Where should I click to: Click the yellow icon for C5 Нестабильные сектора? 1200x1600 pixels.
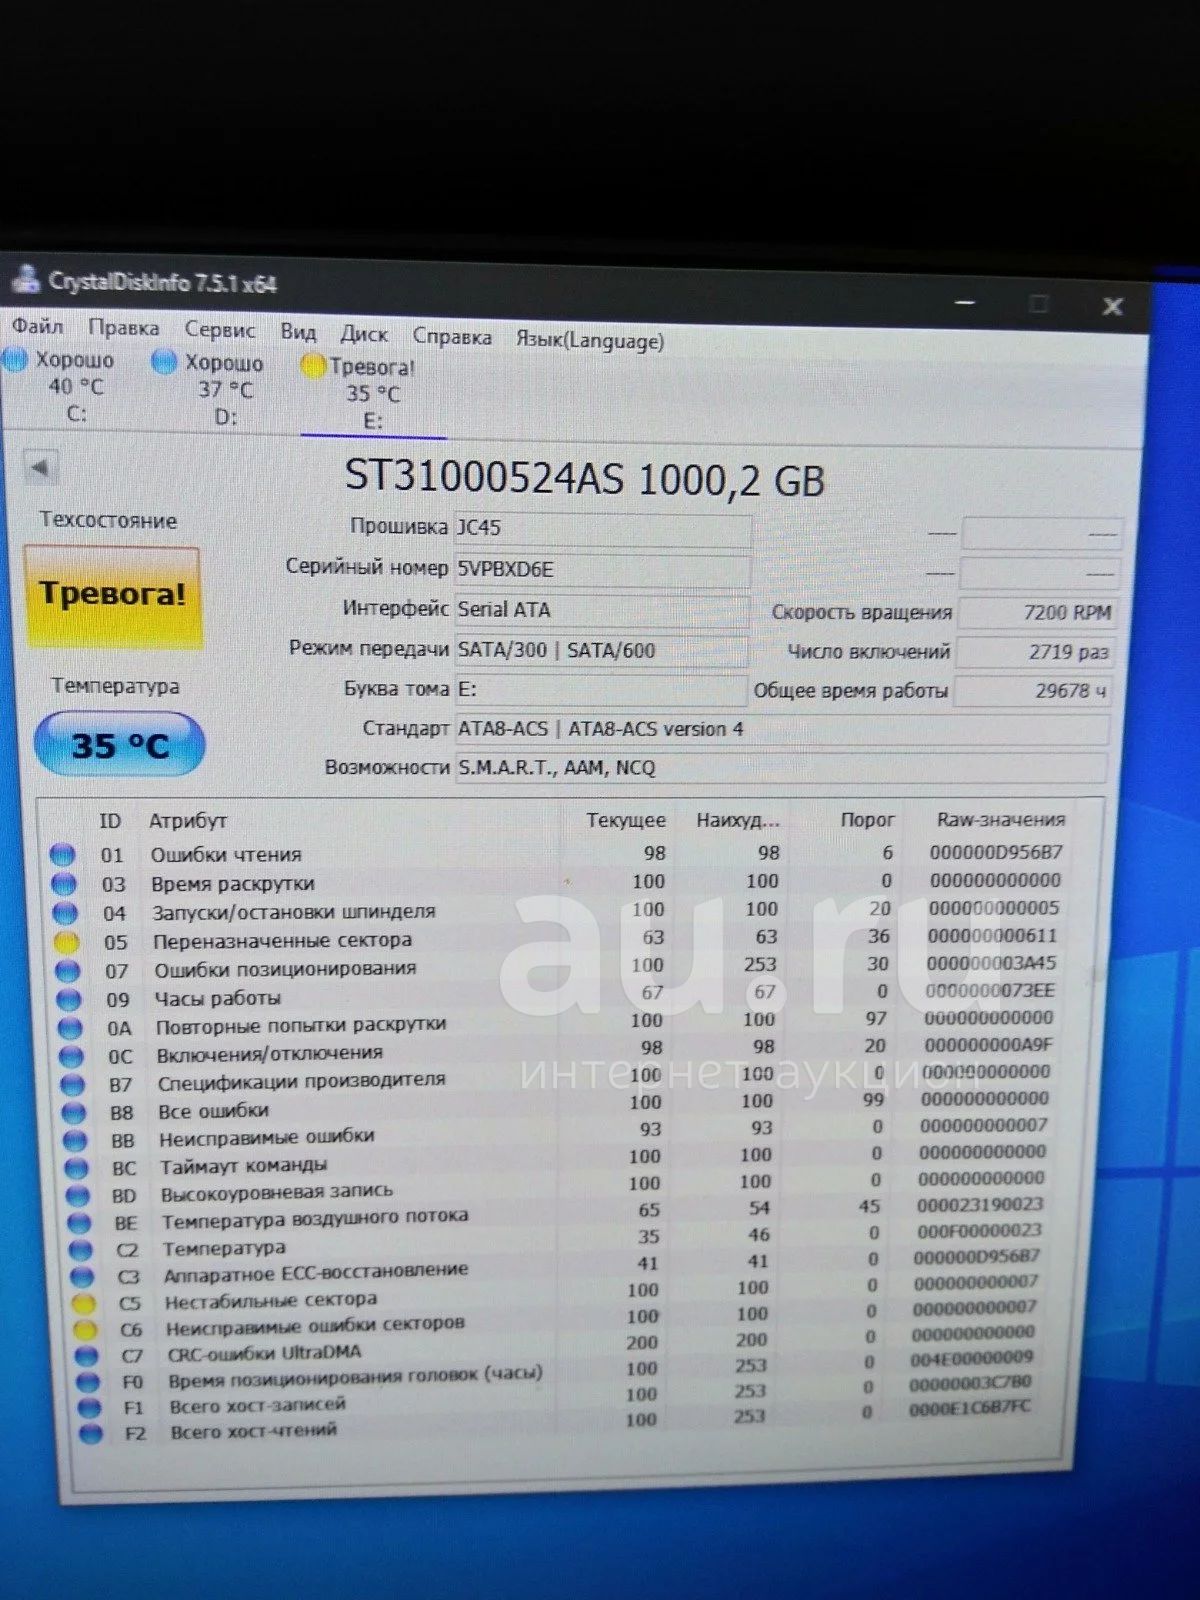pyautogui.click(x=85, y=1303)
